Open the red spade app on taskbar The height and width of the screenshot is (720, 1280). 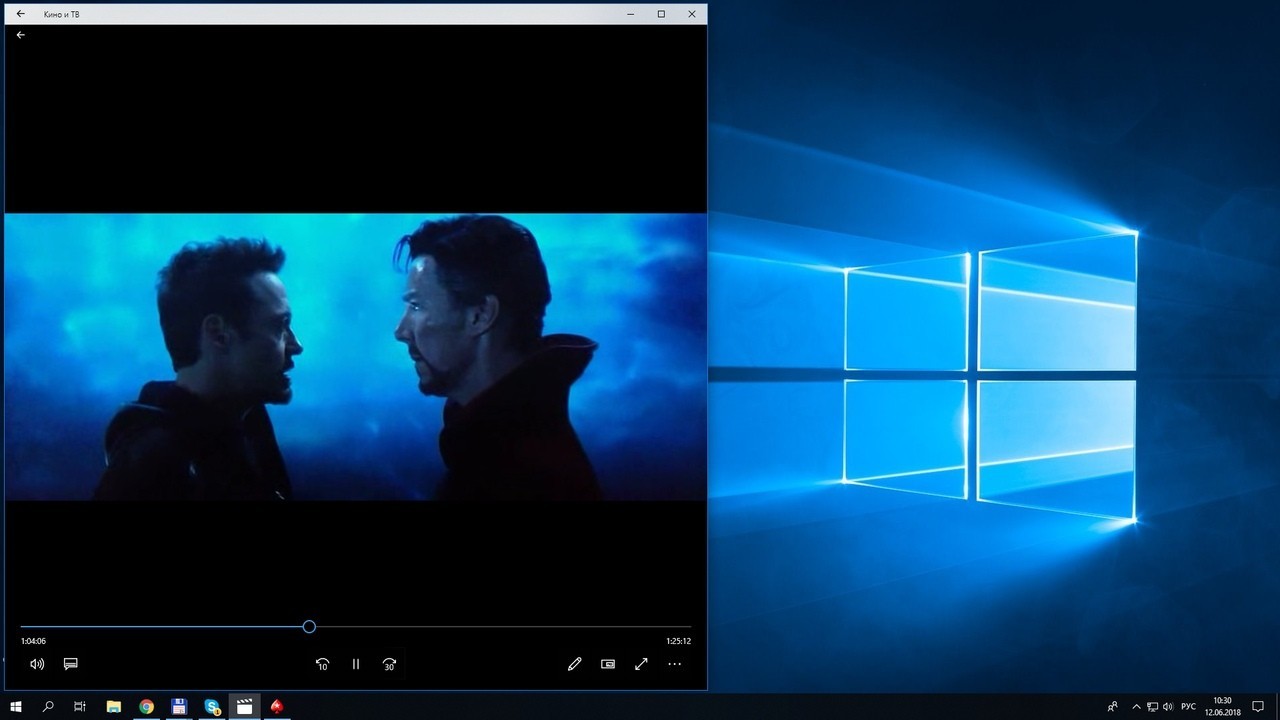[x=277, y=707]
